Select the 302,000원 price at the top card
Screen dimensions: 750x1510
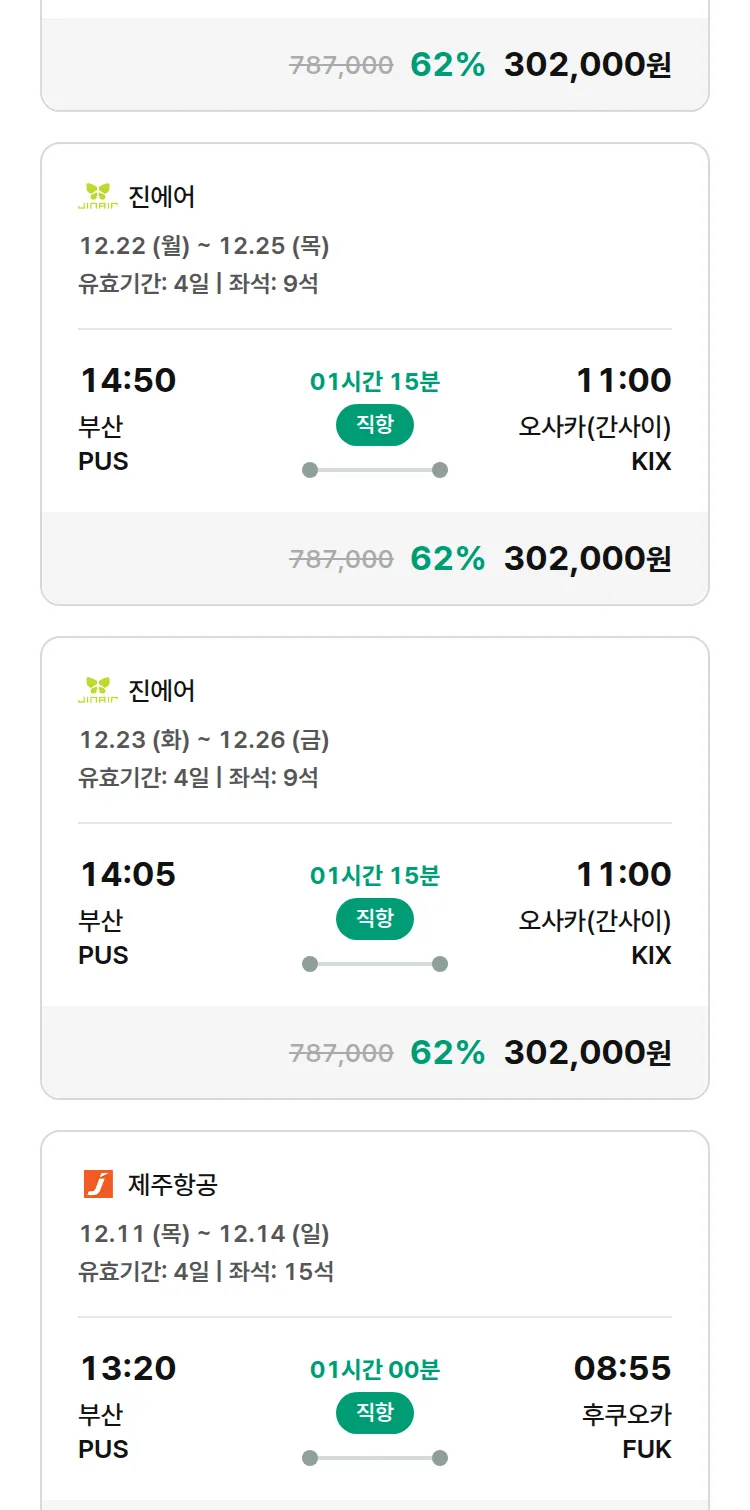coord(587,65)
